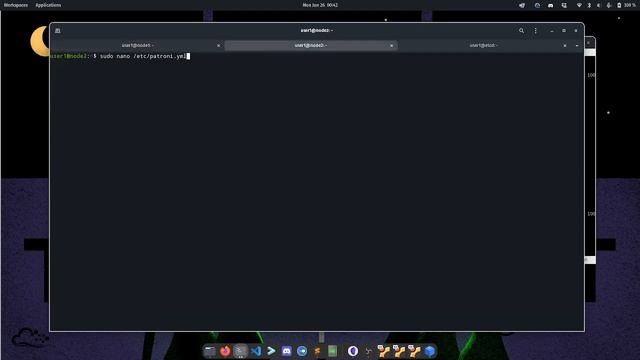
Task: Open the blue round arrow app in dock
Action: coord(302,351)
